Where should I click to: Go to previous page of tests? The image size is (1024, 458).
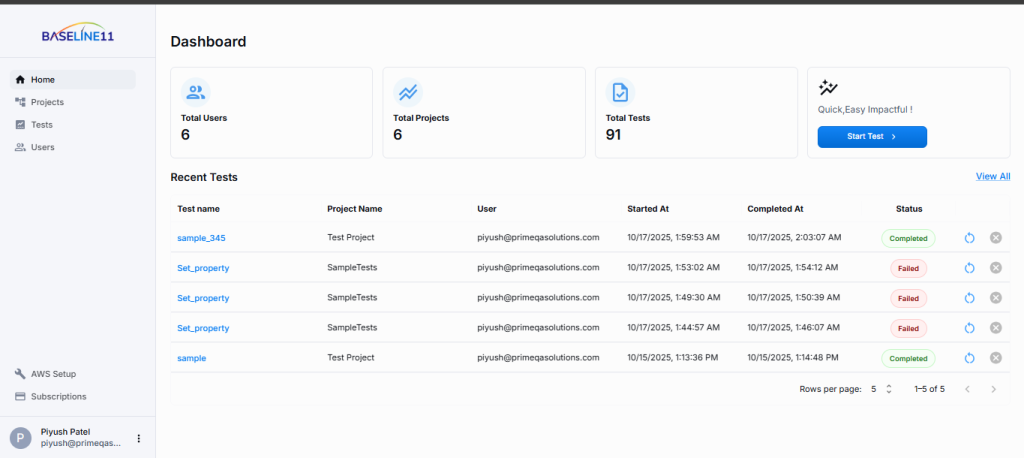tap(967, 389)
